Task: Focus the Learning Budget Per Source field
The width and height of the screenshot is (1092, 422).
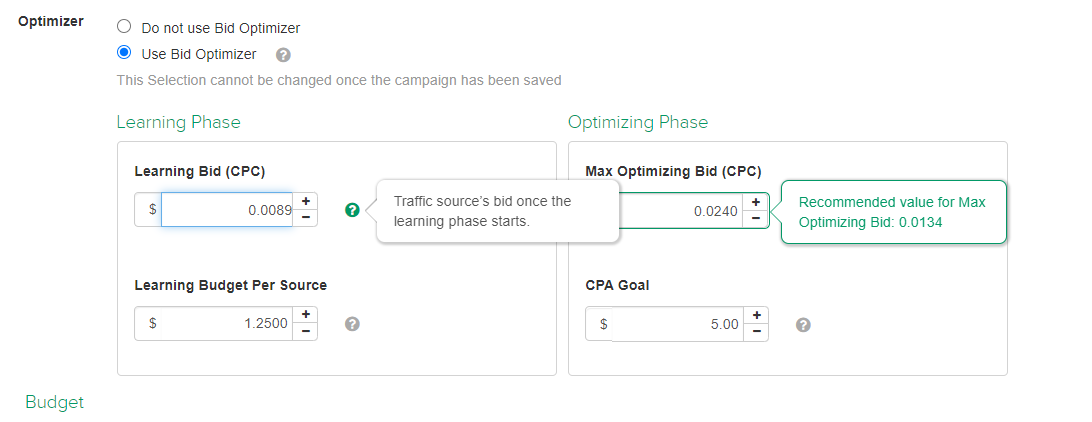Action: (227, 324)
